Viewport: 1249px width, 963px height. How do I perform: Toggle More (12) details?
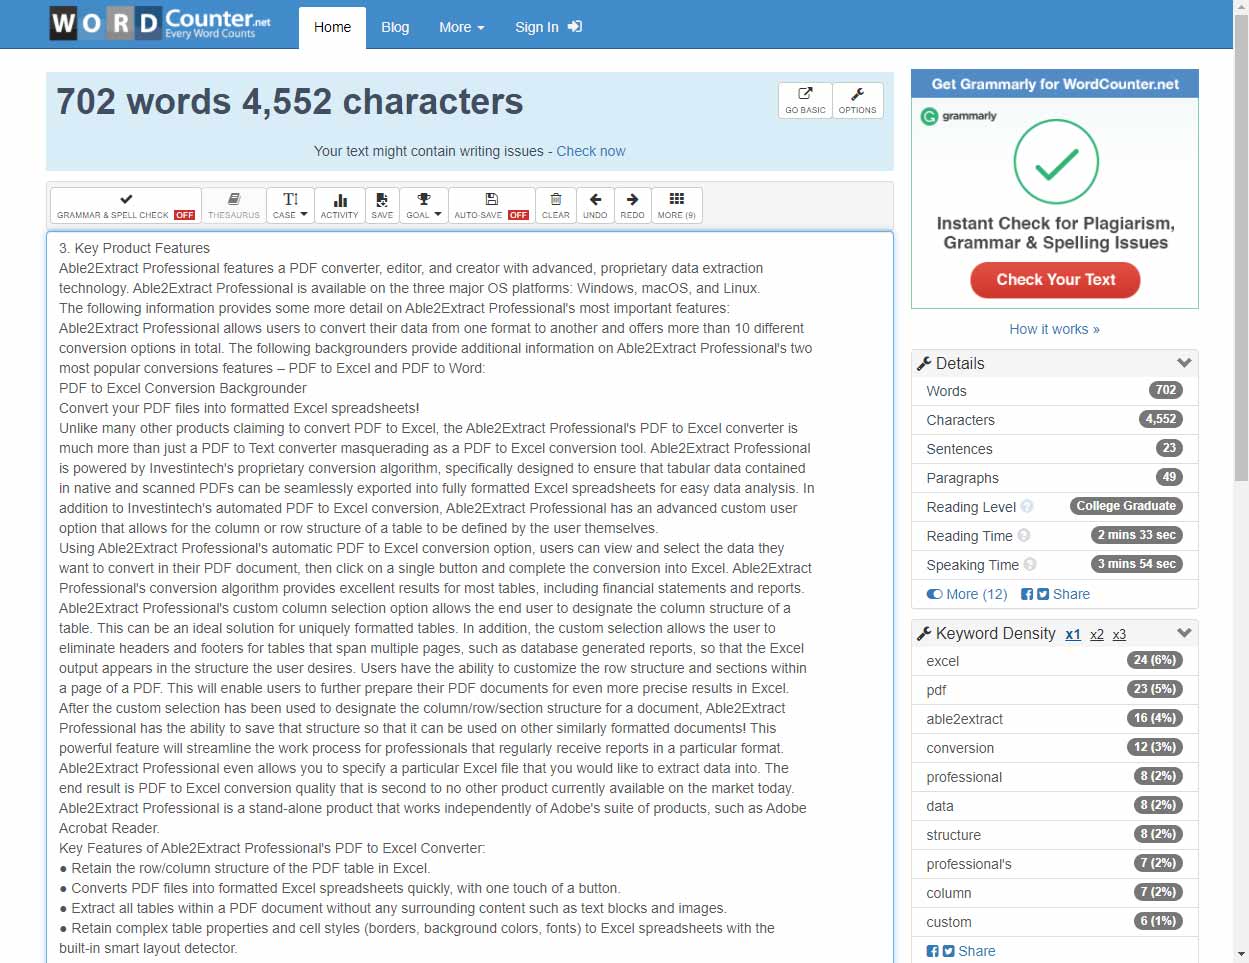[967, 594]
